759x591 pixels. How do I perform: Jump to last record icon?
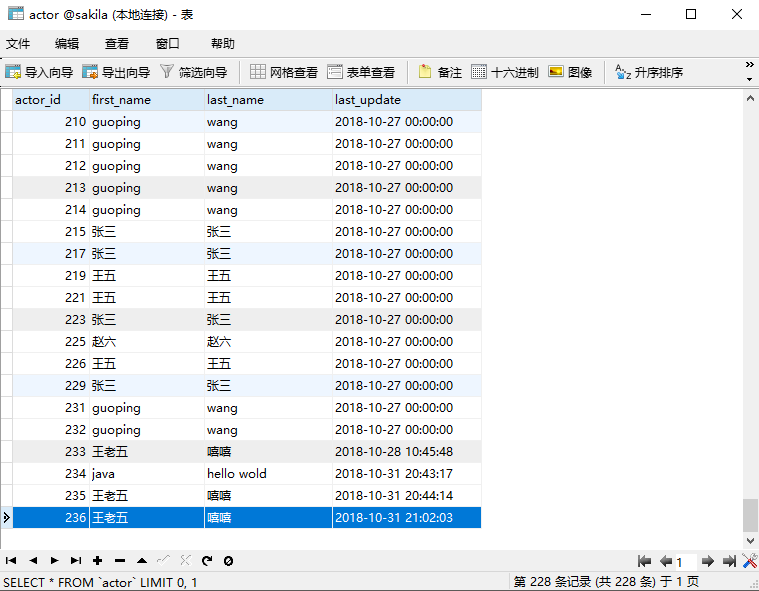point(76,561)
